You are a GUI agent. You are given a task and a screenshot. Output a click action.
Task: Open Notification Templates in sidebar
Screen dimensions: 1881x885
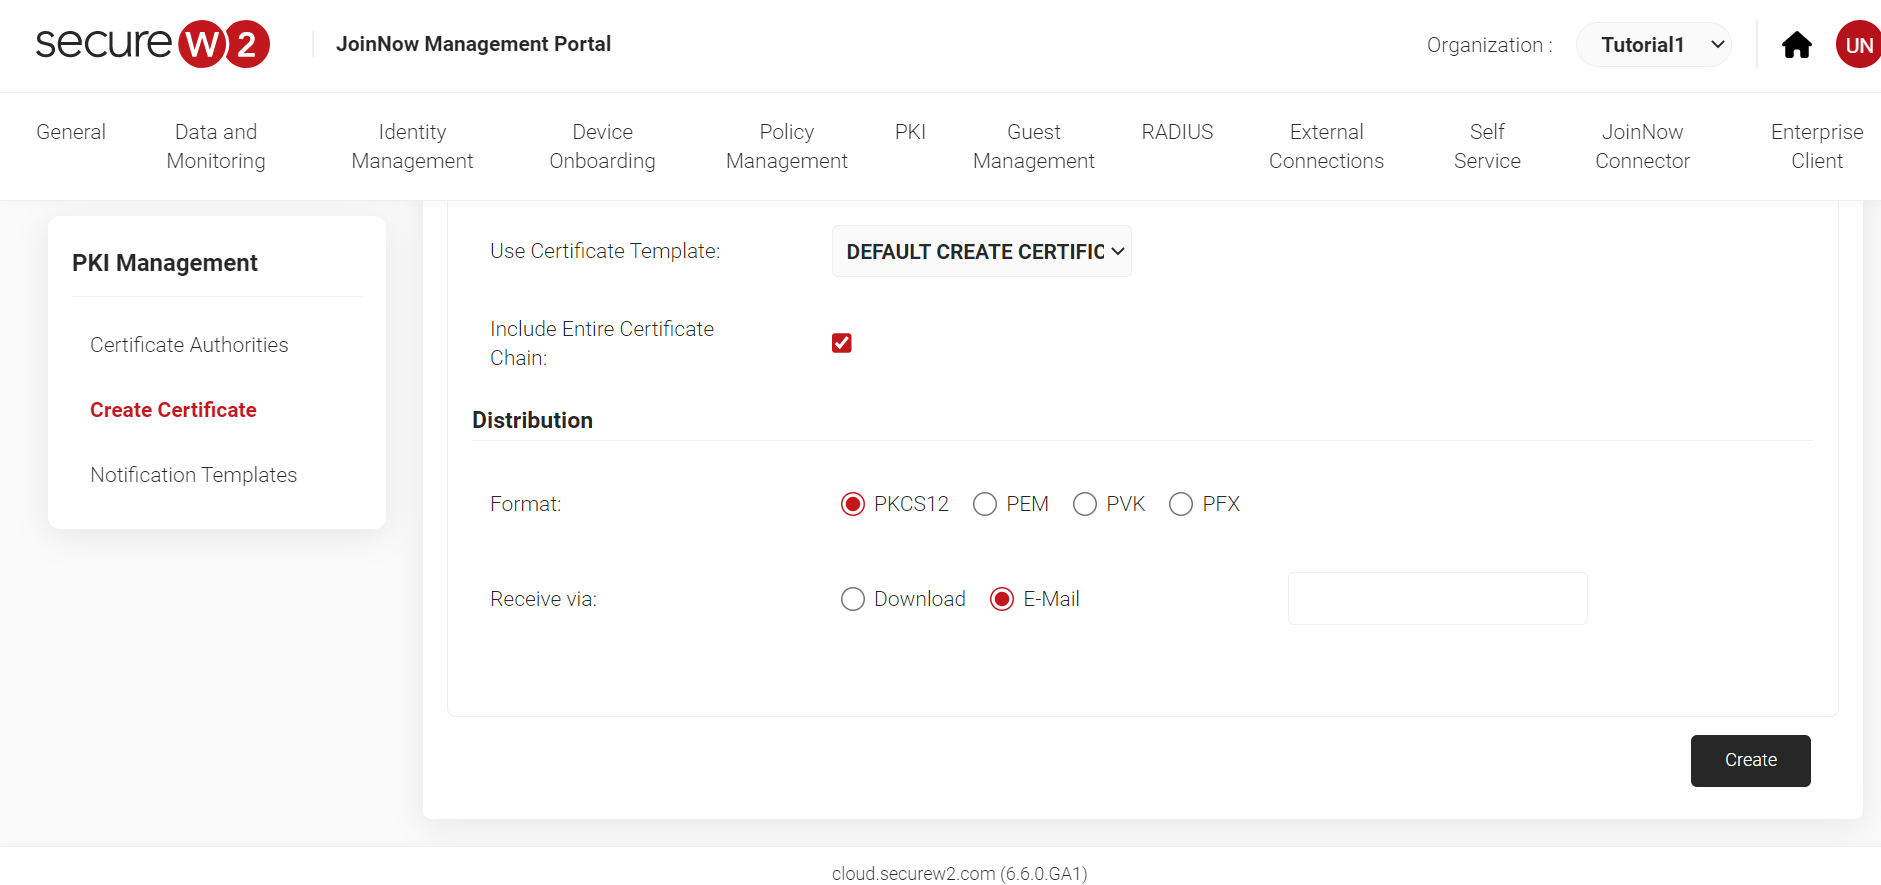click(193, 475)
